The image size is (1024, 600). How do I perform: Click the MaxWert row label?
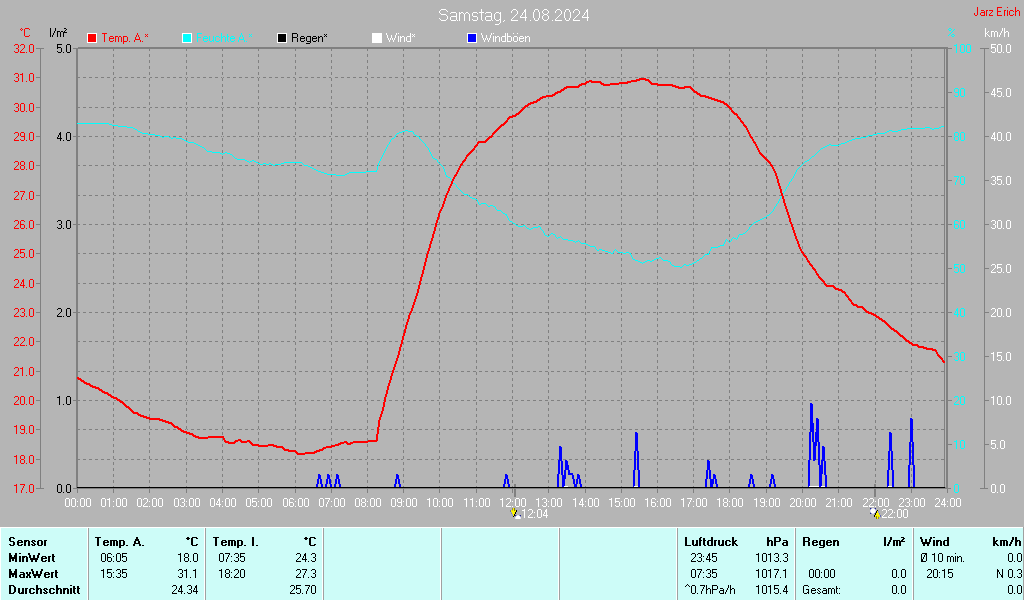tap(32, 574)
